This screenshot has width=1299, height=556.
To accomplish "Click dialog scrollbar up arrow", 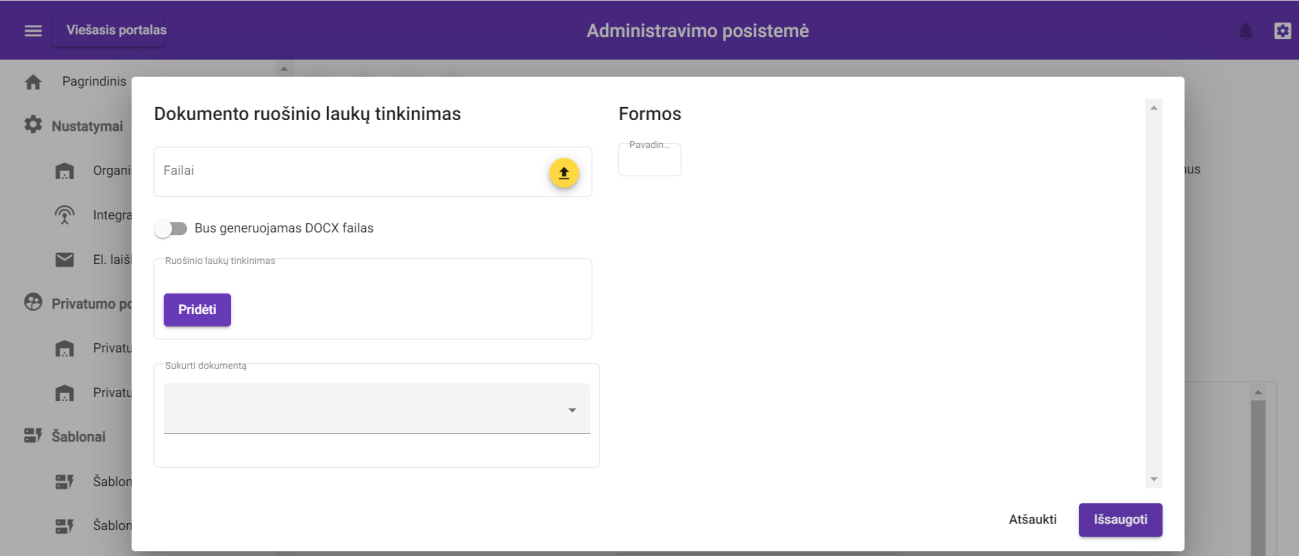I will pyautogui.click(x=1154, y=107).
